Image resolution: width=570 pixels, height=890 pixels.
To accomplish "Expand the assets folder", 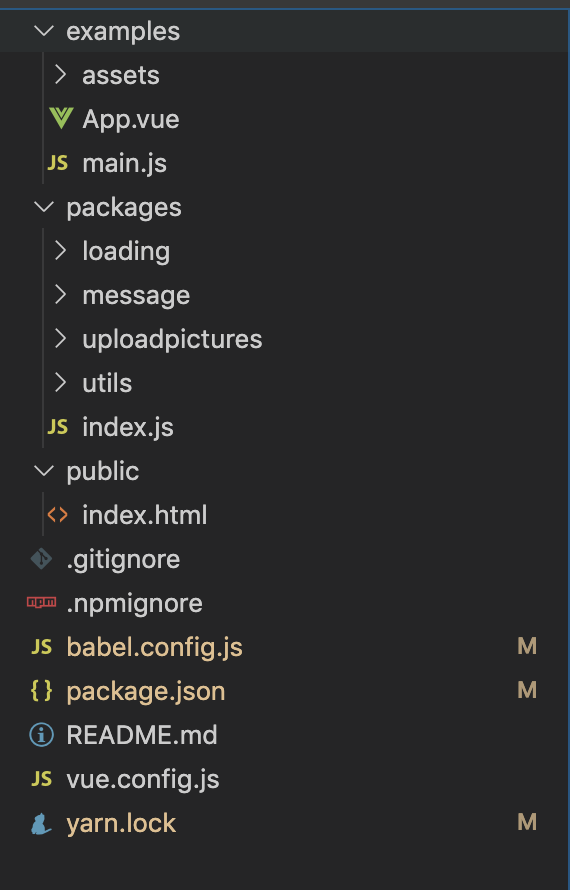I will point(120,75).
